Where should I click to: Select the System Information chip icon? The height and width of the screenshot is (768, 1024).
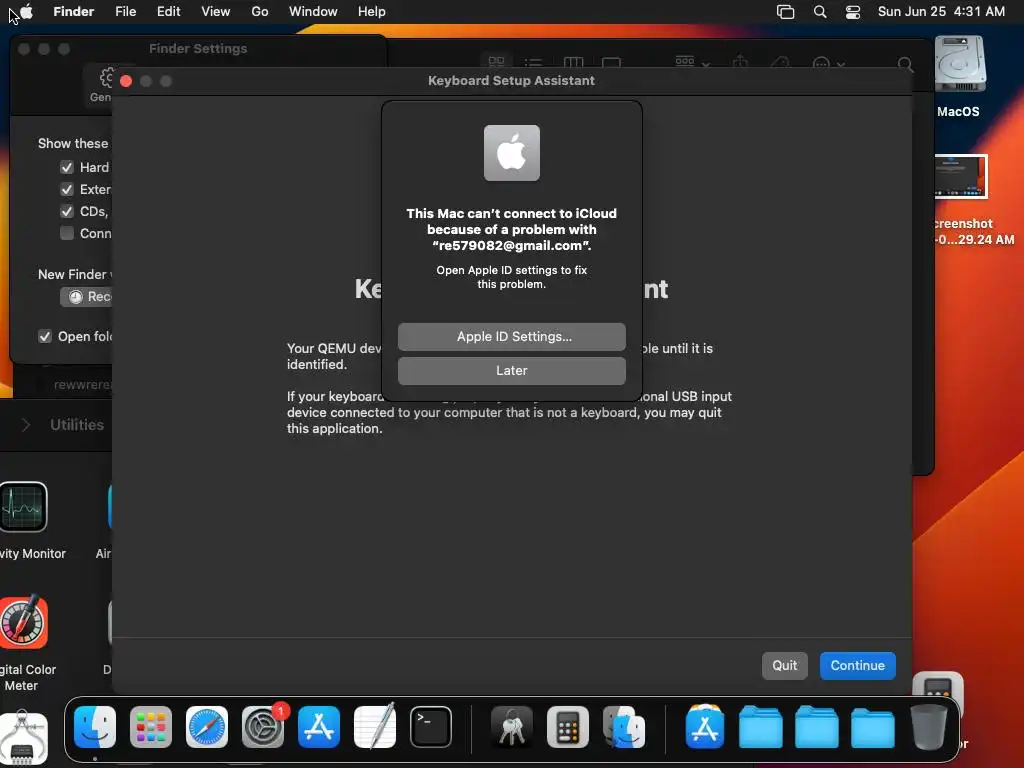point(24,738)
